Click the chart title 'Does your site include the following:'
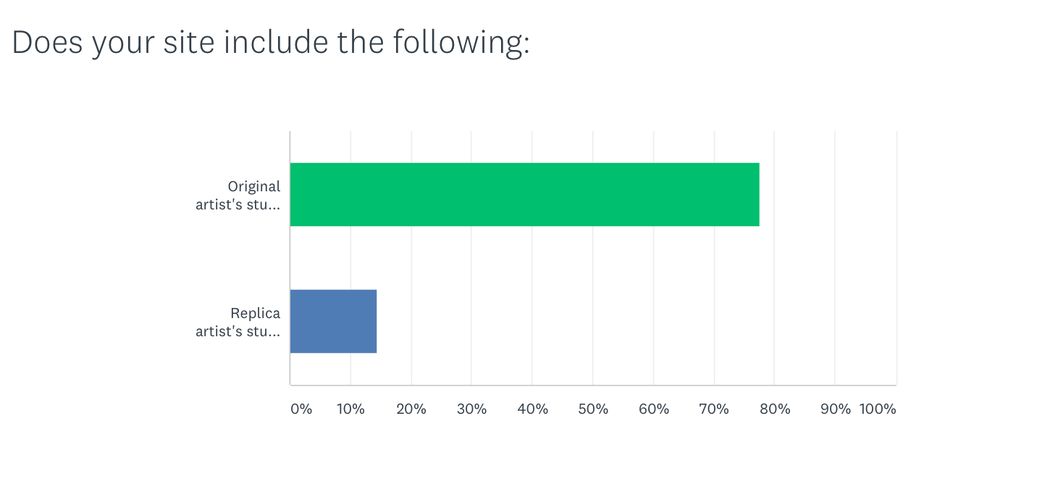Viewport: 1050px width, 479px height. [x=271, y=43]
